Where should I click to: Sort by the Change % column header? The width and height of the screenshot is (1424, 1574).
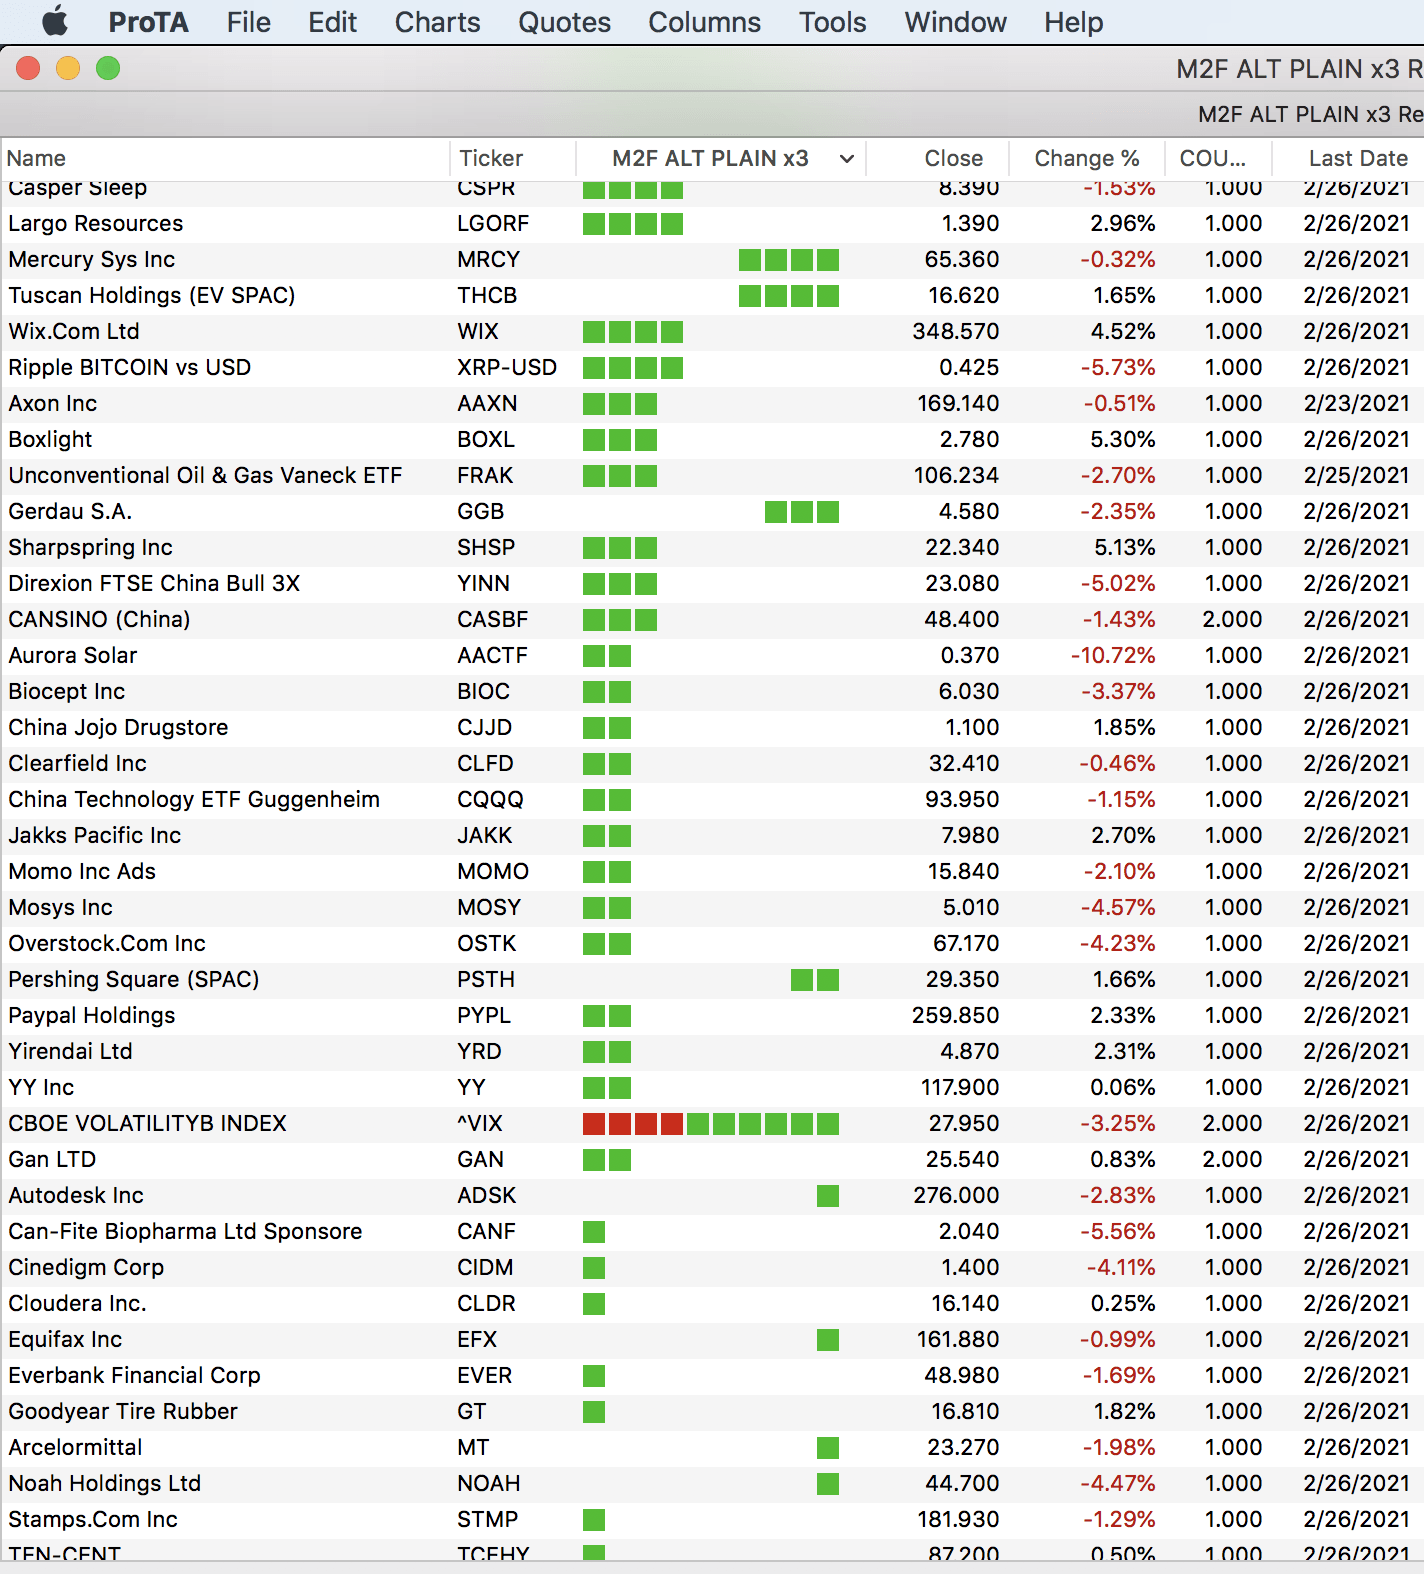coord(1086,158)
